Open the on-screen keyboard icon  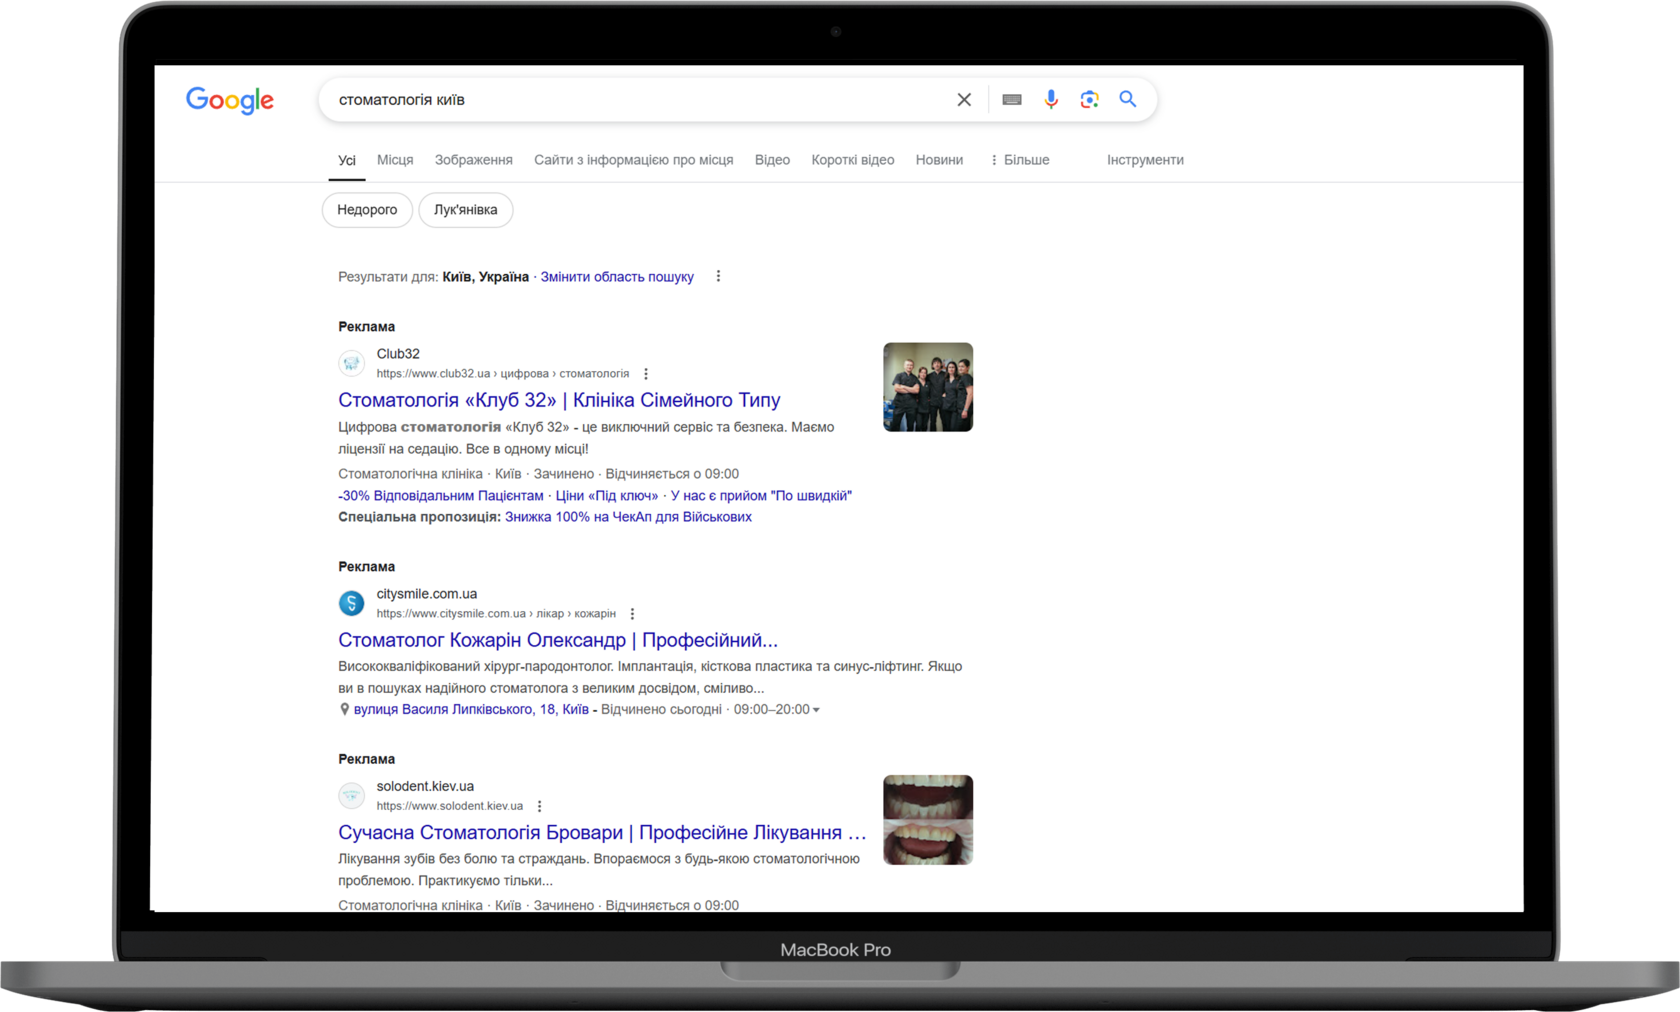[x=1012, y=100]
